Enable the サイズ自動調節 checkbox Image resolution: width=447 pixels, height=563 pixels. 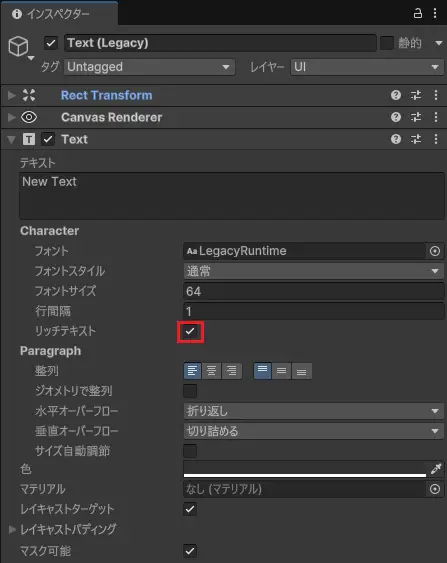point(190,451)
